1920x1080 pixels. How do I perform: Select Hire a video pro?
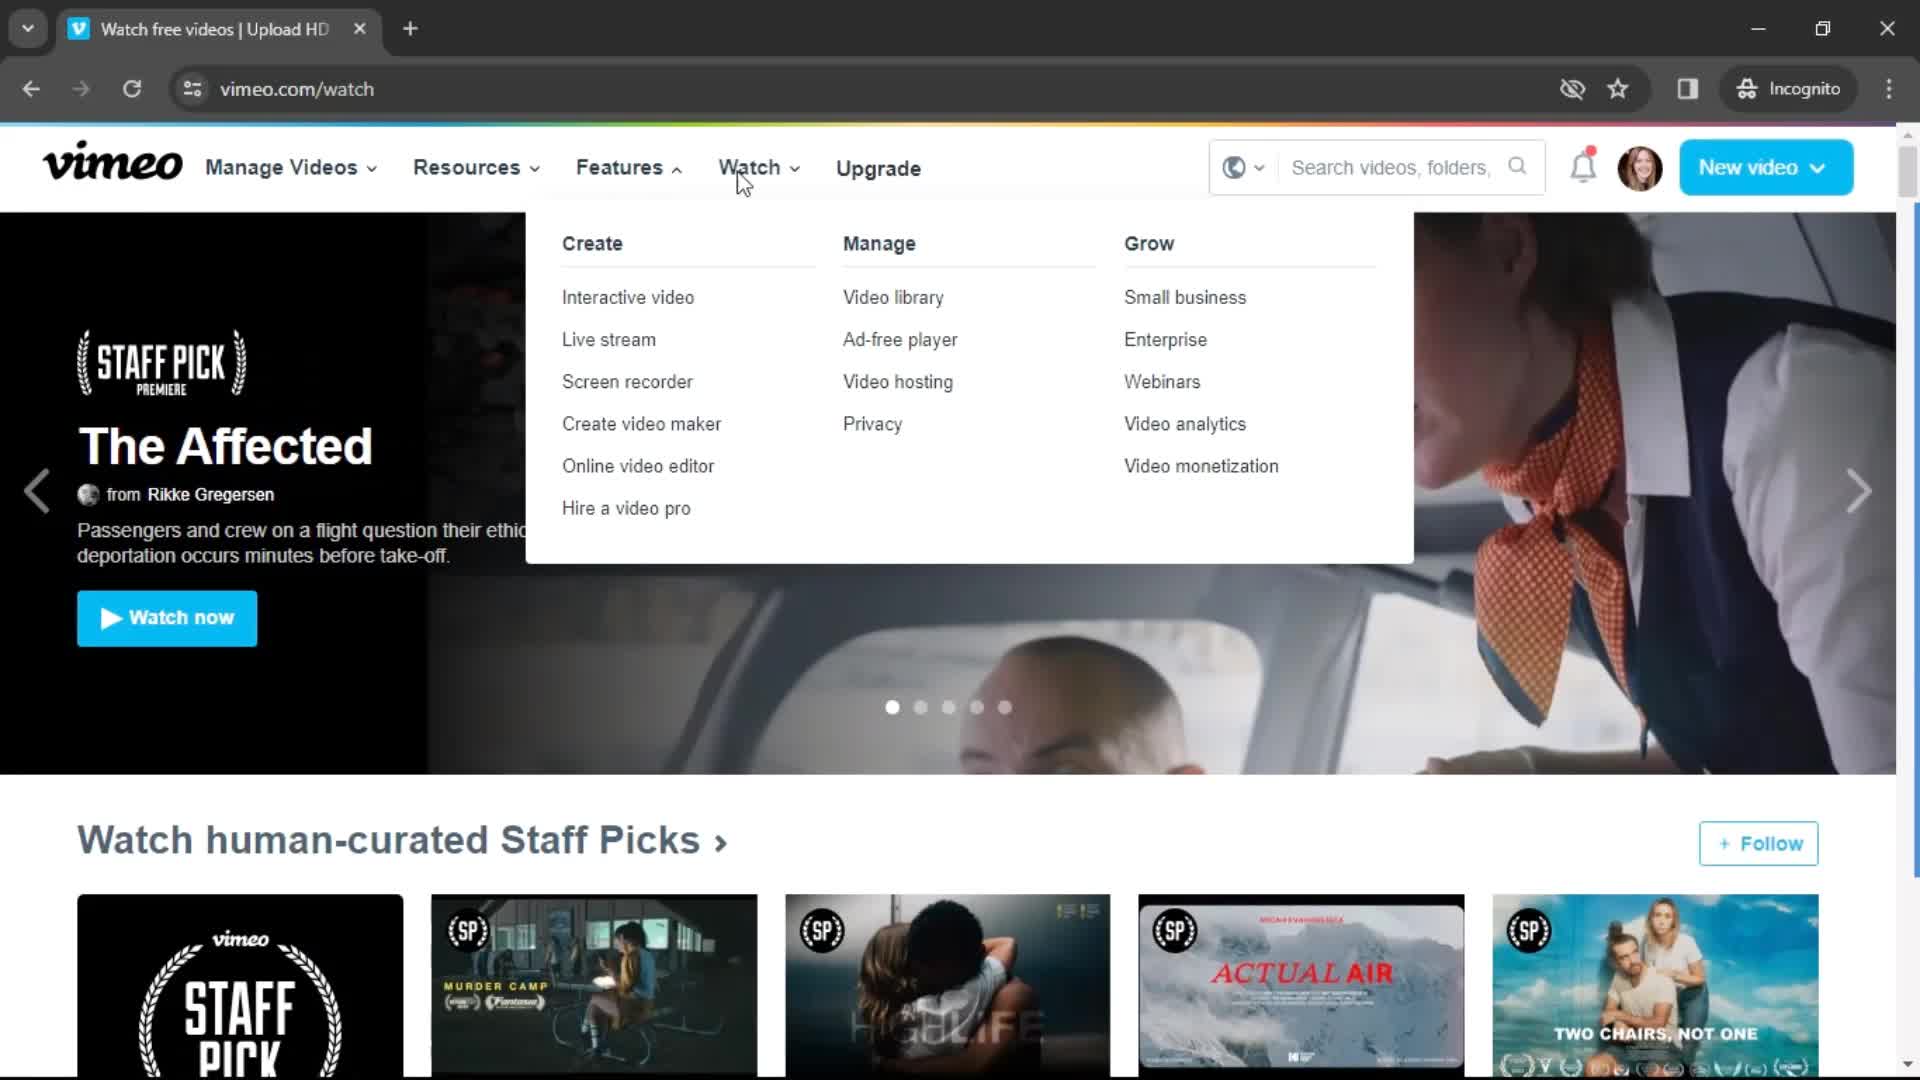click(x=626, y=508)
